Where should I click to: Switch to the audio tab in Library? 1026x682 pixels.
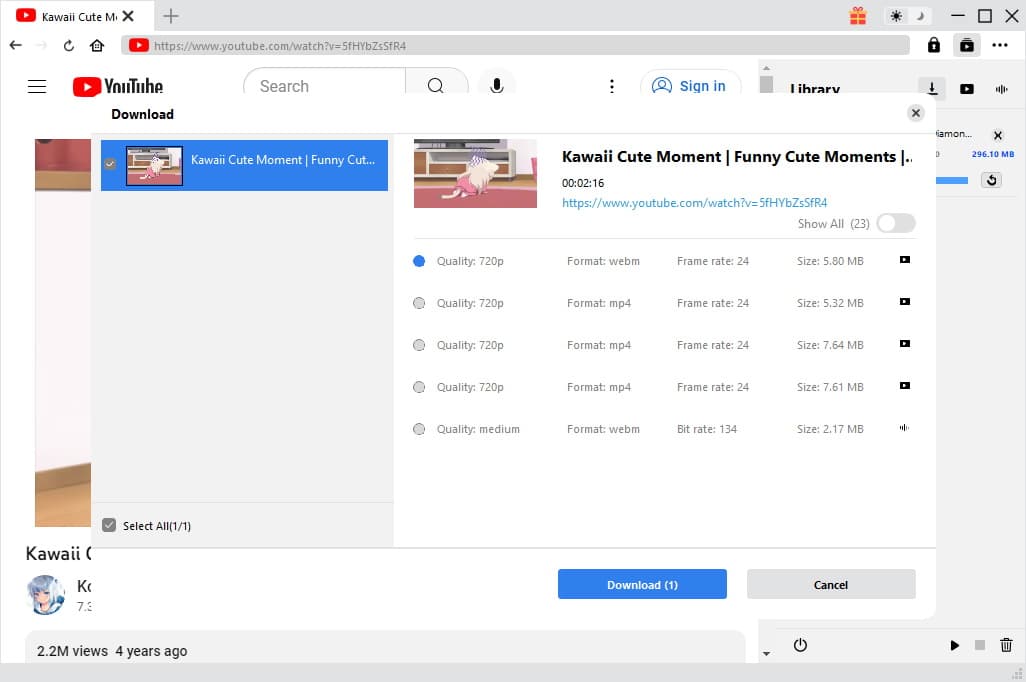click(x=1001, y=89)
